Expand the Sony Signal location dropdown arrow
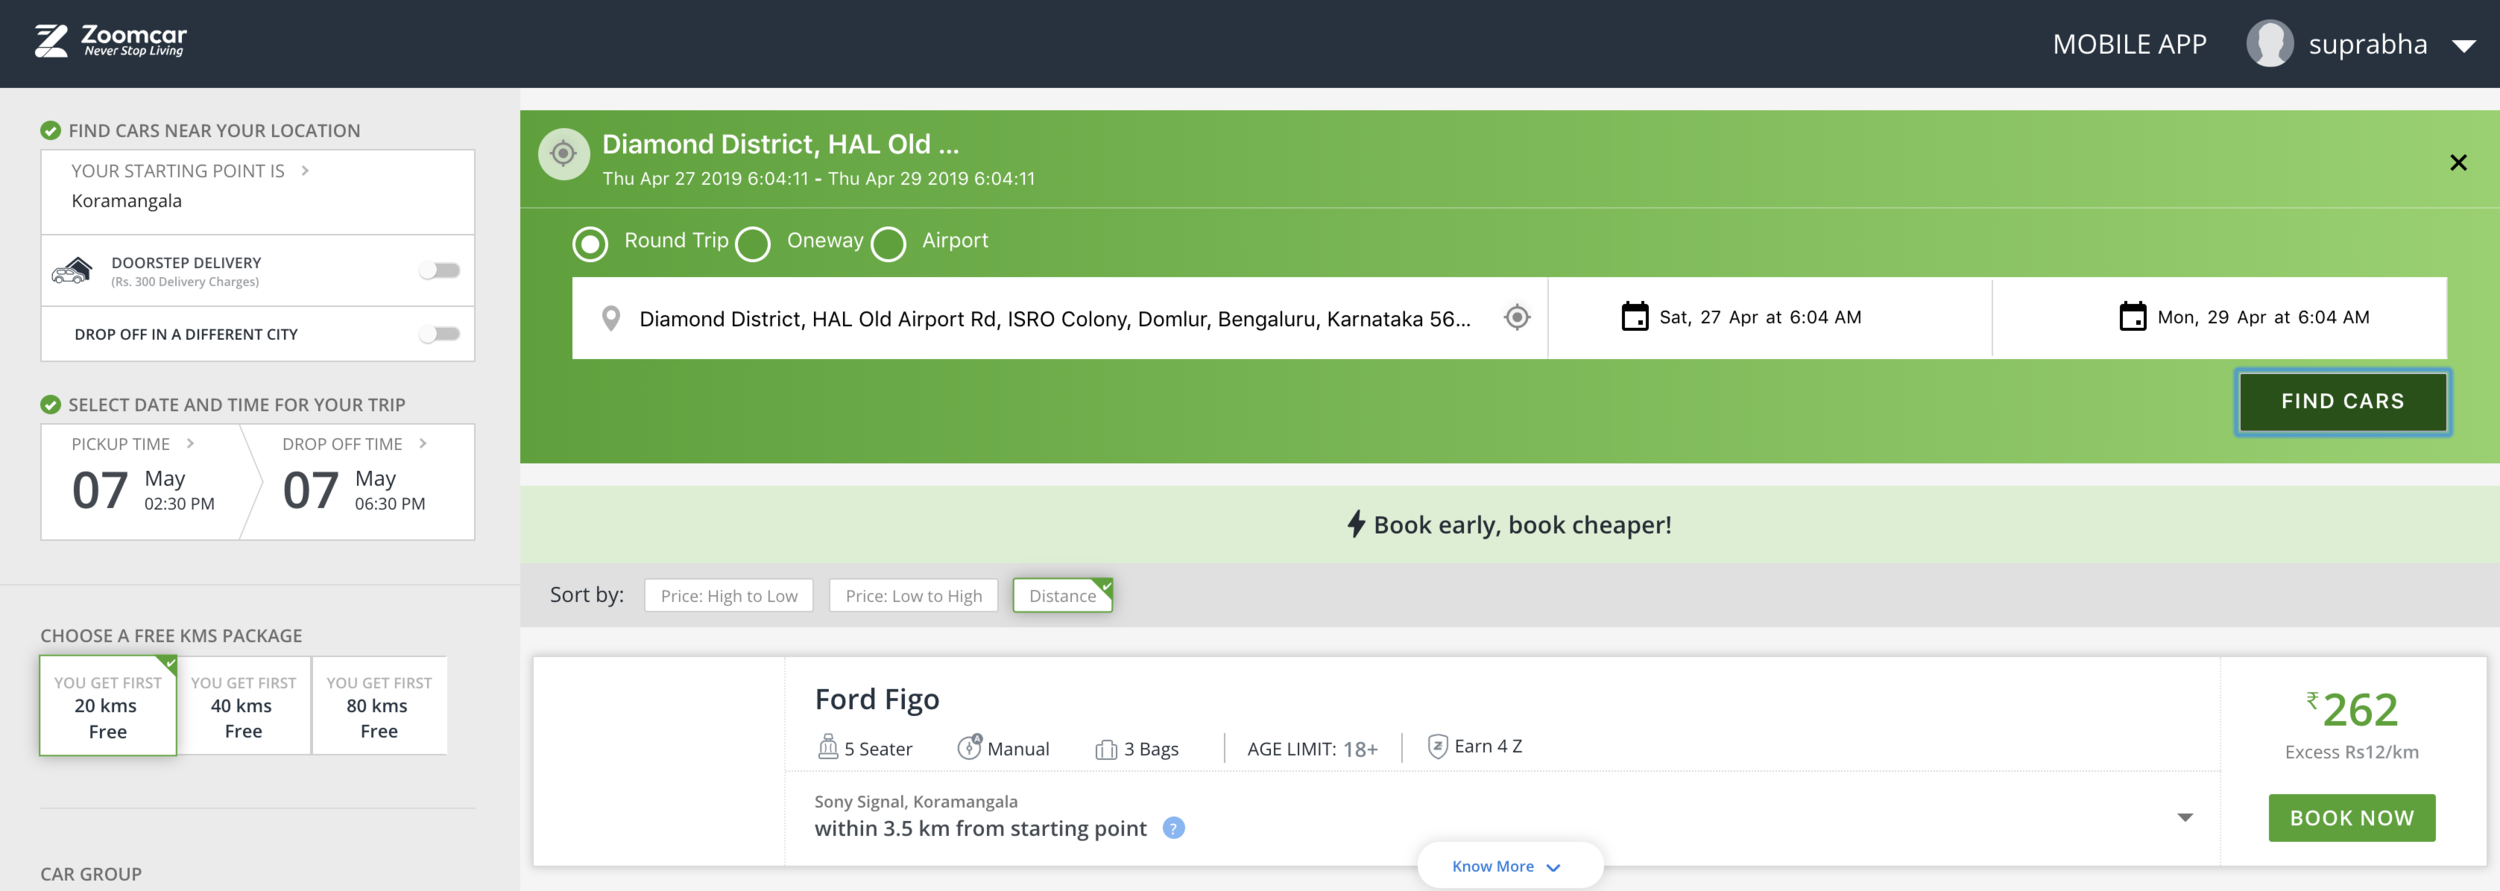This screenshot has width=2500, height=891. [x=2185, y=818]
